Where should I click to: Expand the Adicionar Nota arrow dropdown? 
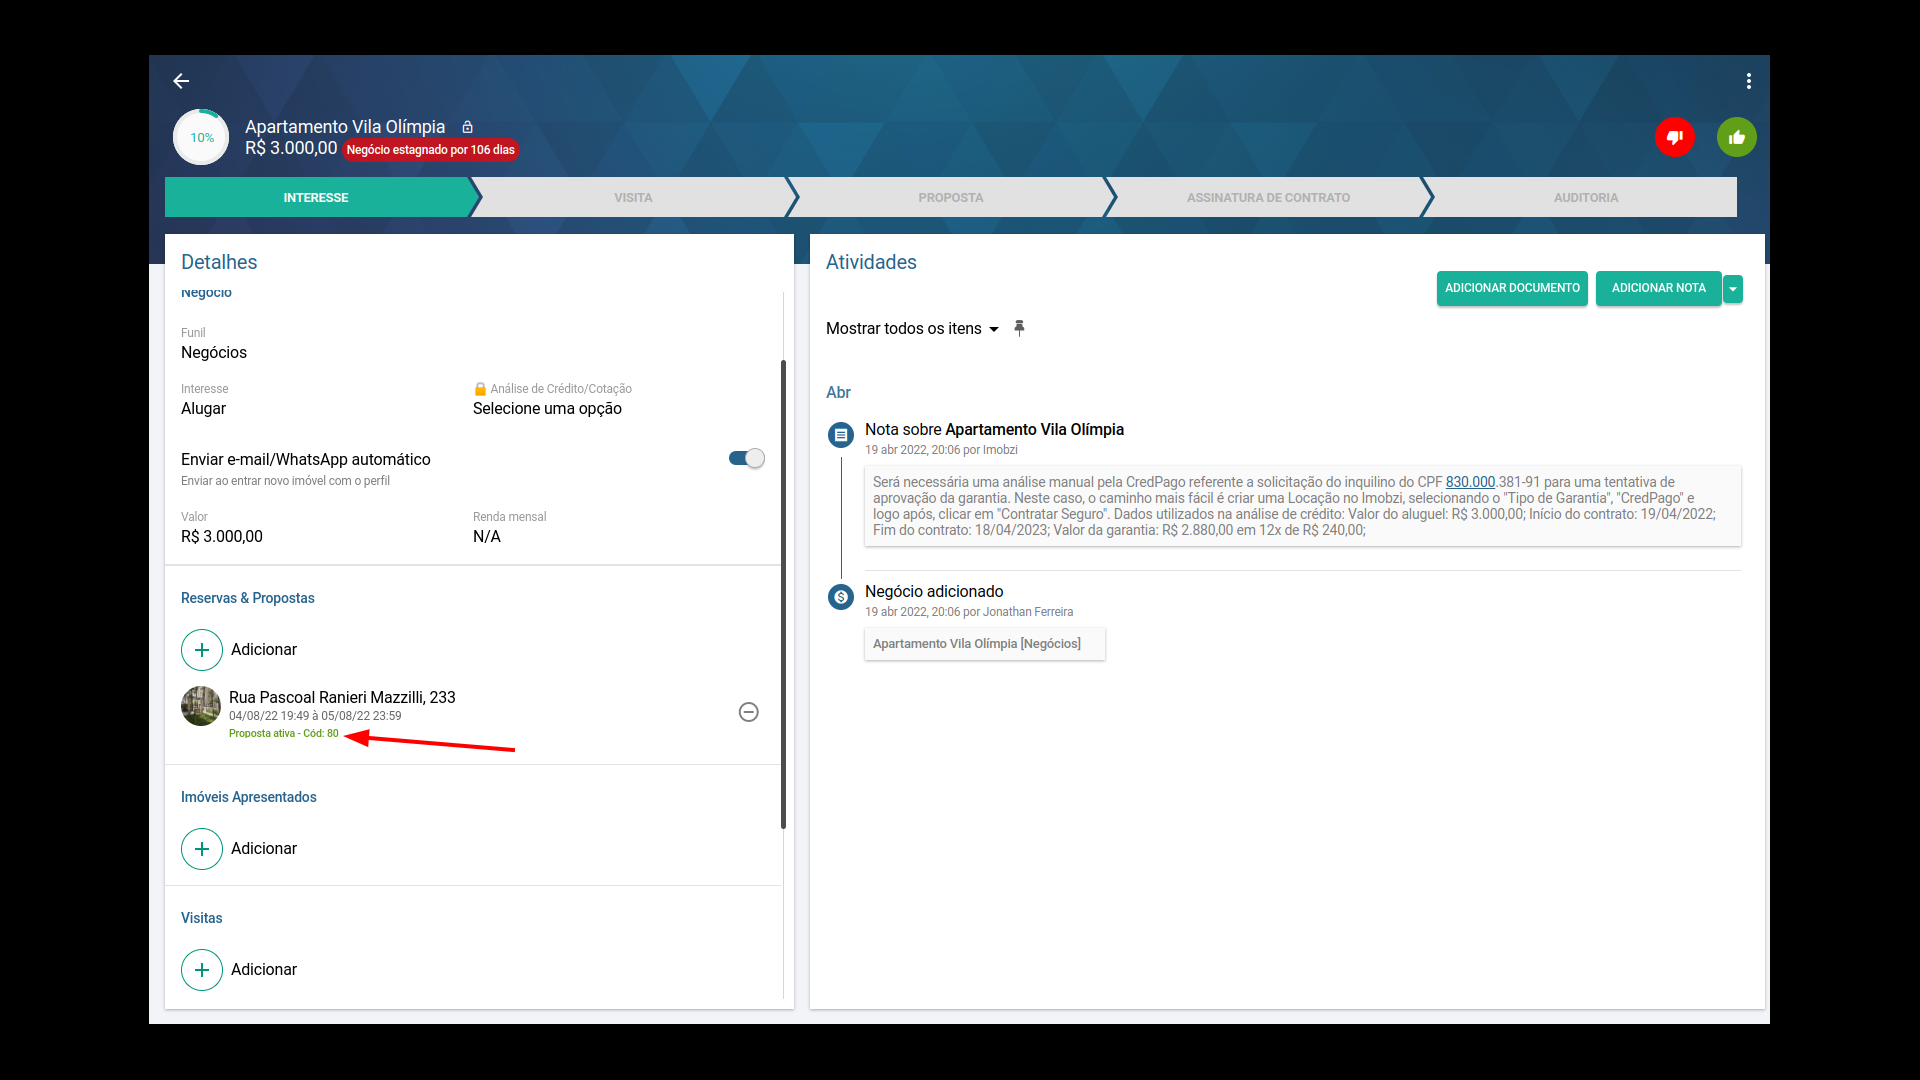click(x=1733, y=289)
